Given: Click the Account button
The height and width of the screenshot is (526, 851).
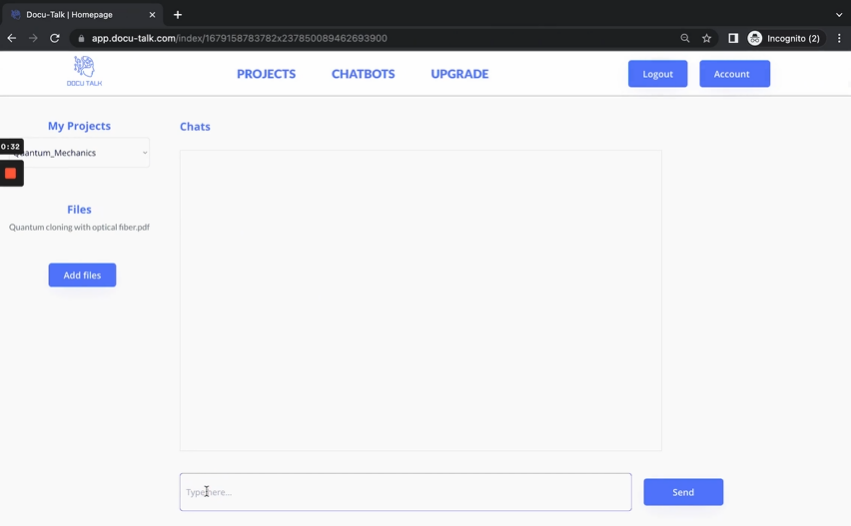Looking at the screenshot, I should pyautogui.click(x=734, y=74).
